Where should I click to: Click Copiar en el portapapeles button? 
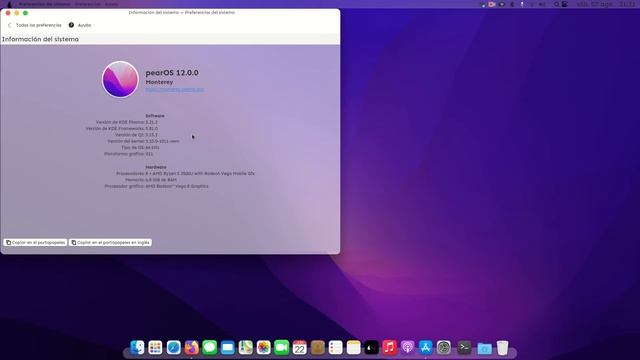[x=36, y=242]
